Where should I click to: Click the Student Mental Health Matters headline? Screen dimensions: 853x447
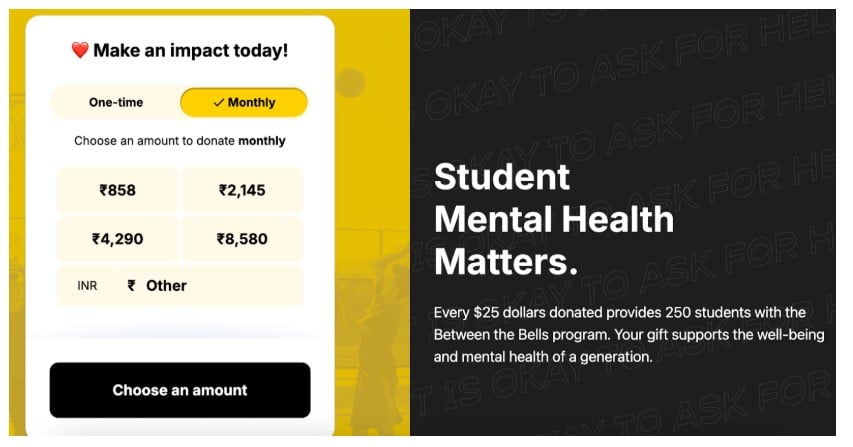(x=553, y=219)
